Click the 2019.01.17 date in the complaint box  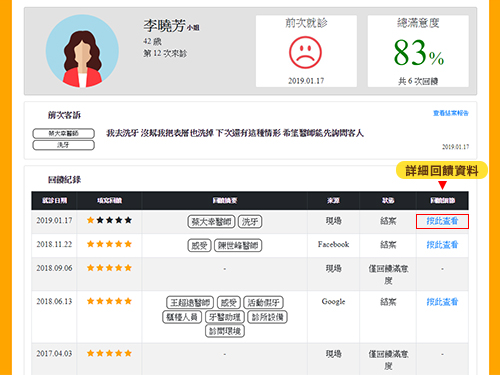(x=455, y=147)
